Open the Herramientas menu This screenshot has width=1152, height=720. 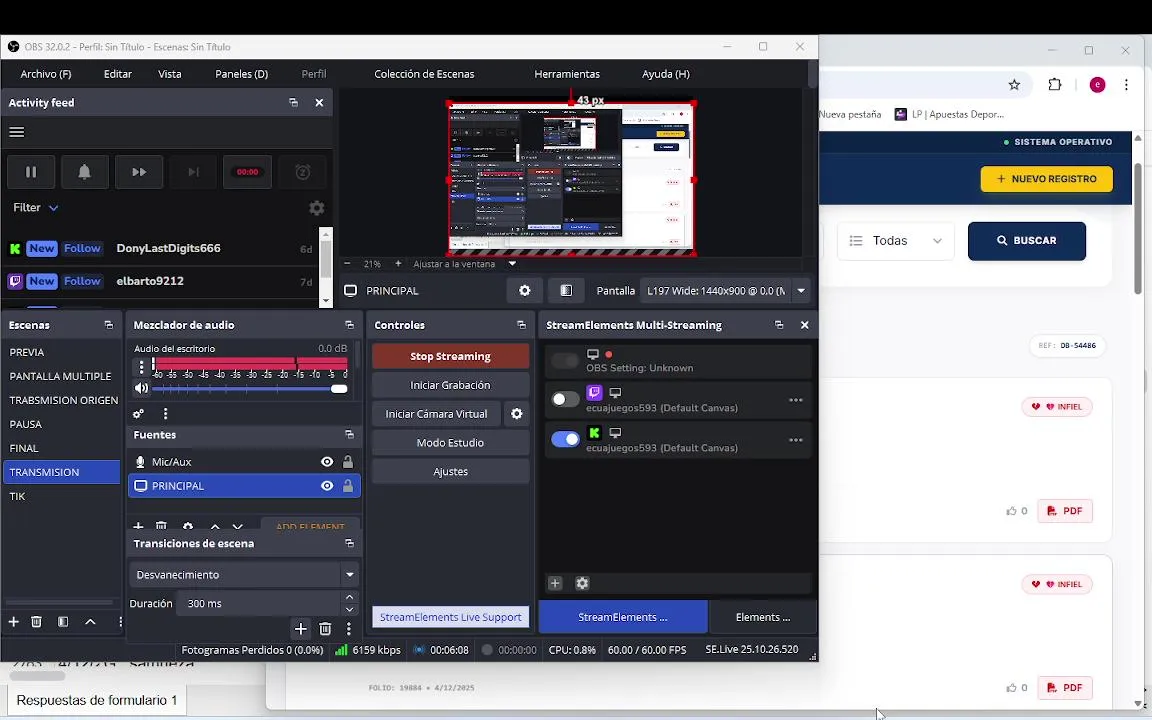566,74
